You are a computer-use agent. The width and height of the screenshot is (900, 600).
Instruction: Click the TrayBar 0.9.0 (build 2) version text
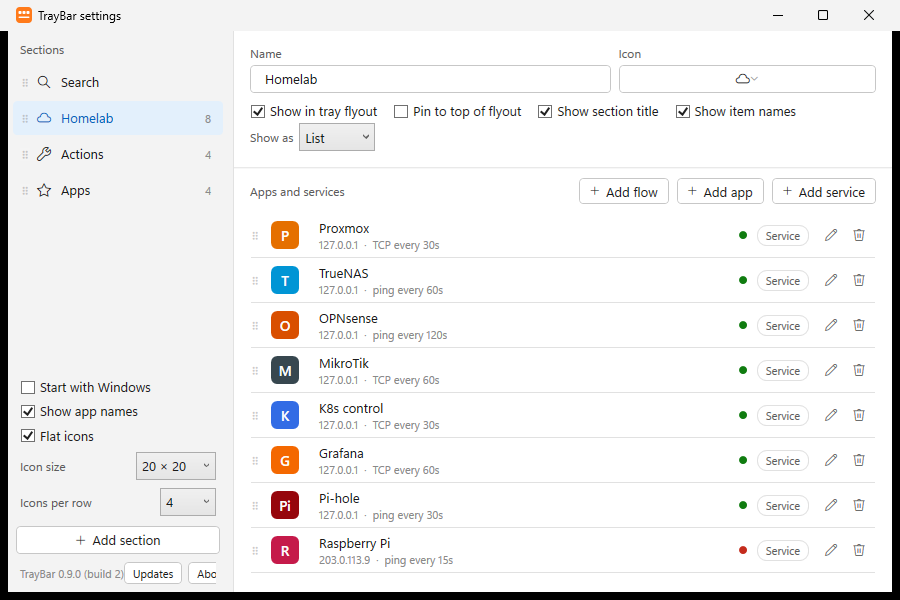(72, 574)
